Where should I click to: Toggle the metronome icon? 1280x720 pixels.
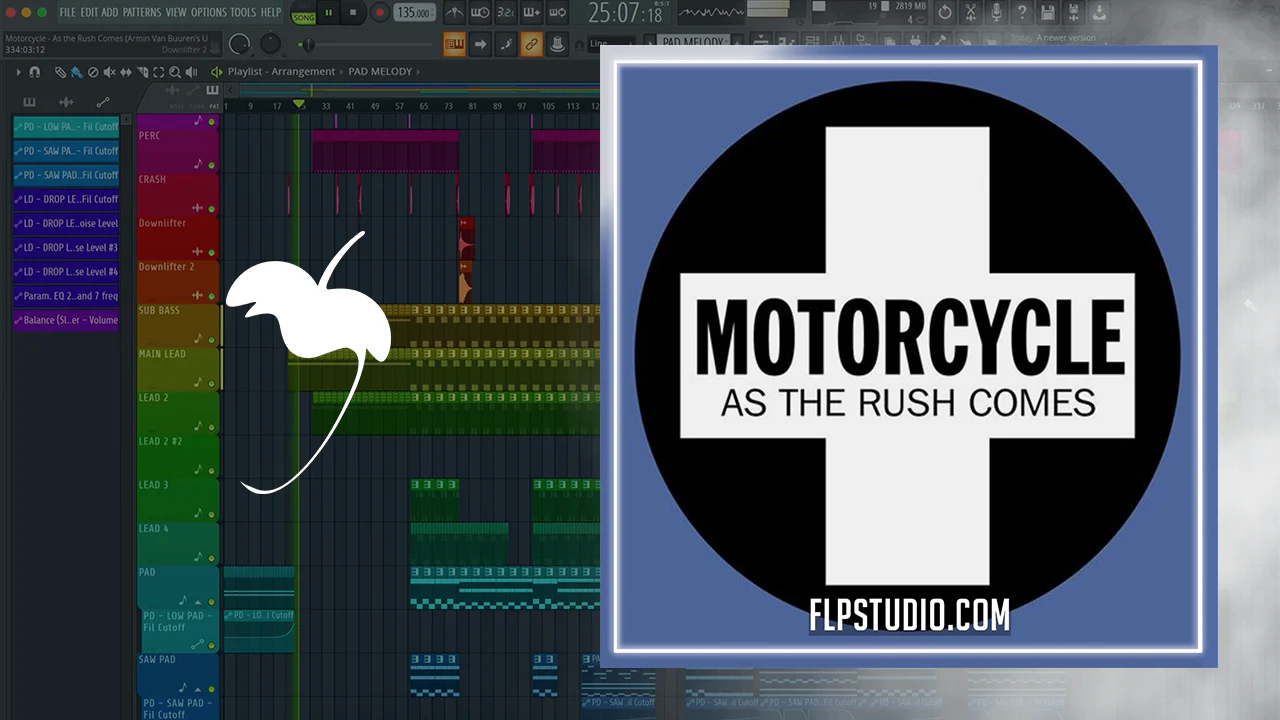[454, 13]
